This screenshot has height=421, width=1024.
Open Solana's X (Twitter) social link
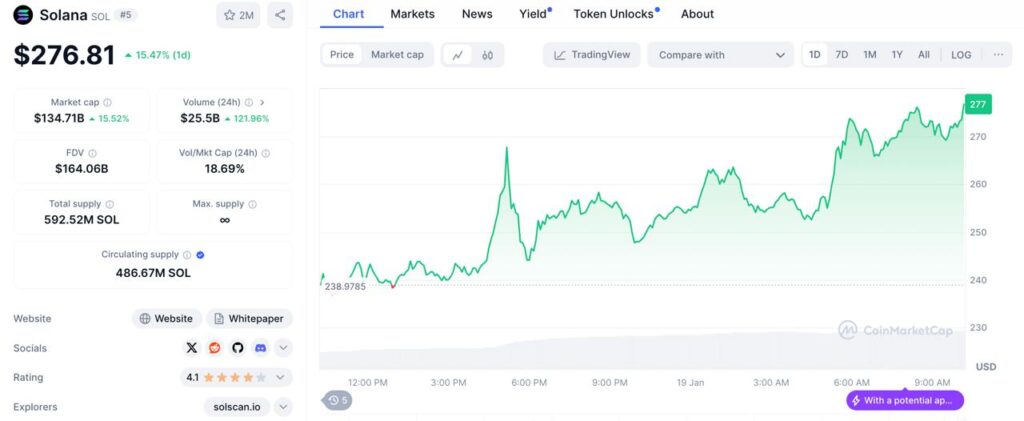[192, 348]
